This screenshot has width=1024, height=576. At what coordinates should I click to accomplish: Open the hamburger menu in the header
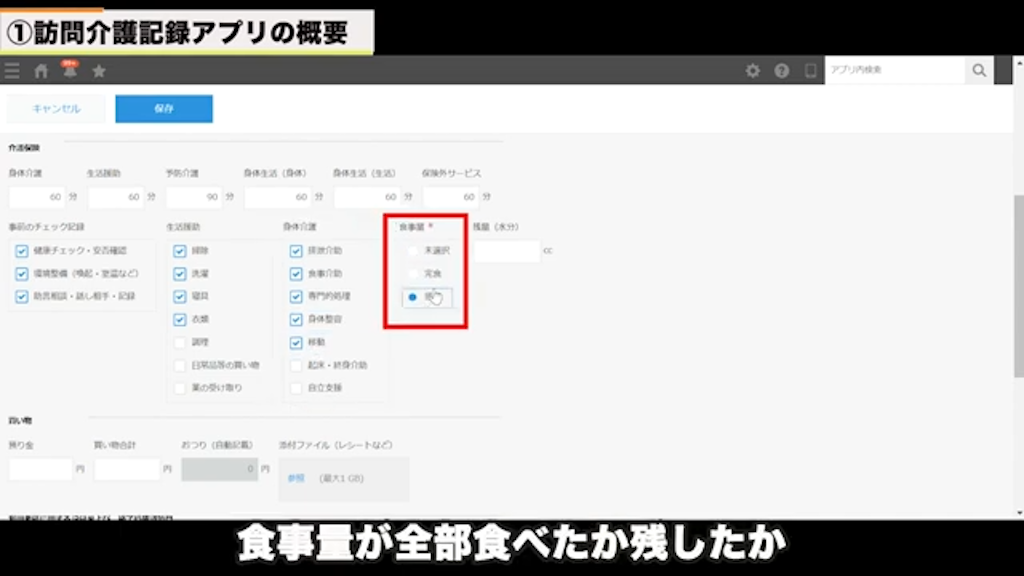click(12, 70)
